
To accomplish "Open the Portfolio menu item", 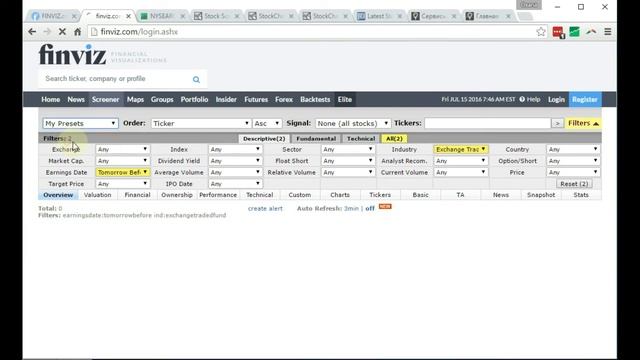I will [194, 100].
